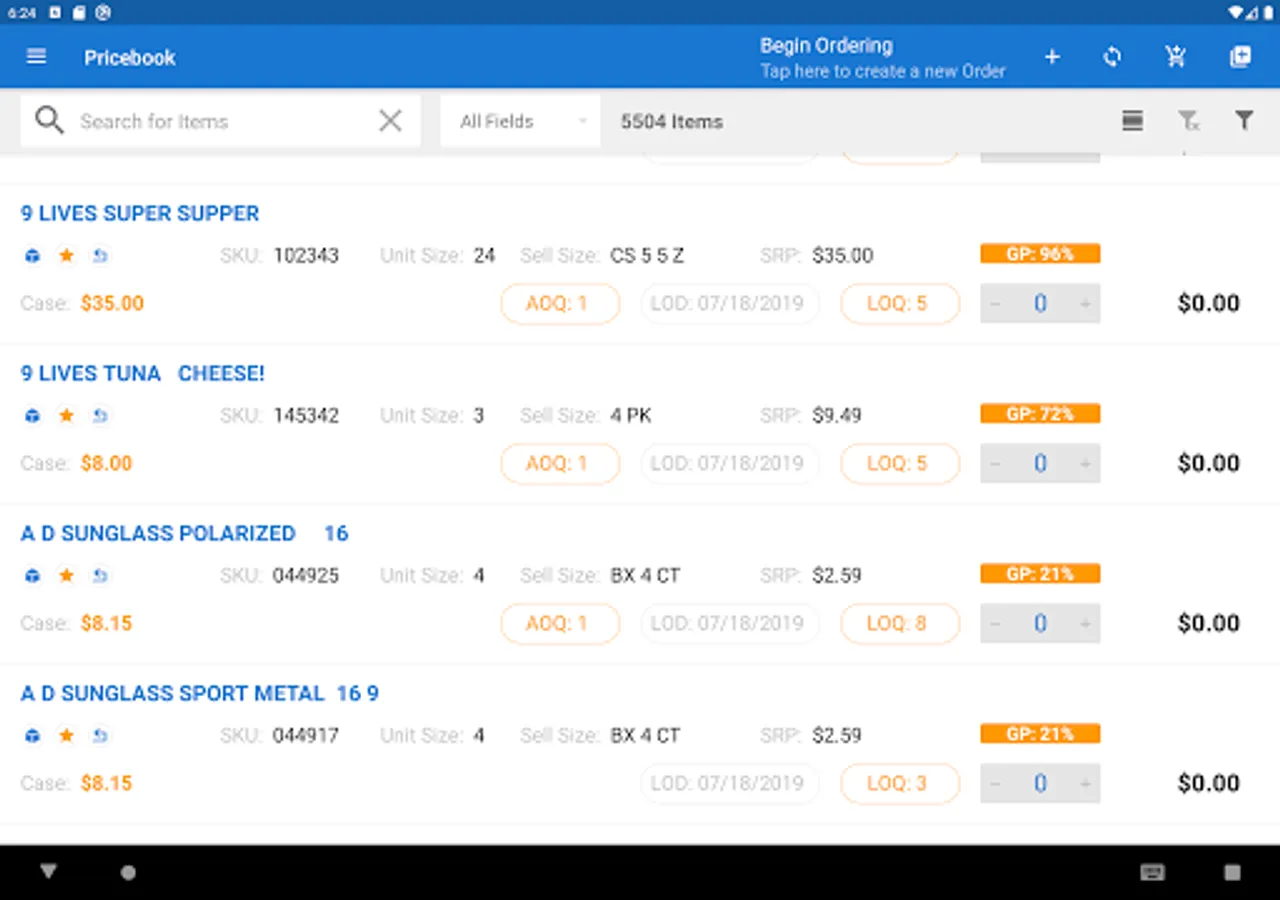Tap the LOD date for A D SUNGLASS POLARIZED
1280x900 pixels.
[x=730, y=623]
